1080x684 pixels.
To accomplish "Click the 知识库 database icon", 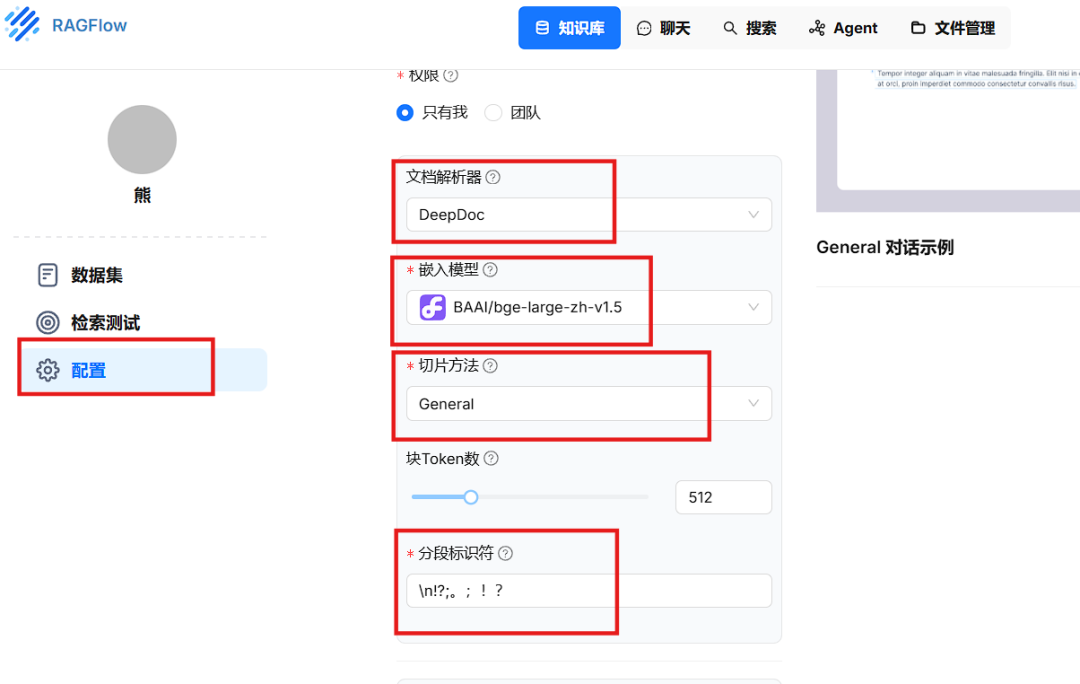I will [543, 28].
